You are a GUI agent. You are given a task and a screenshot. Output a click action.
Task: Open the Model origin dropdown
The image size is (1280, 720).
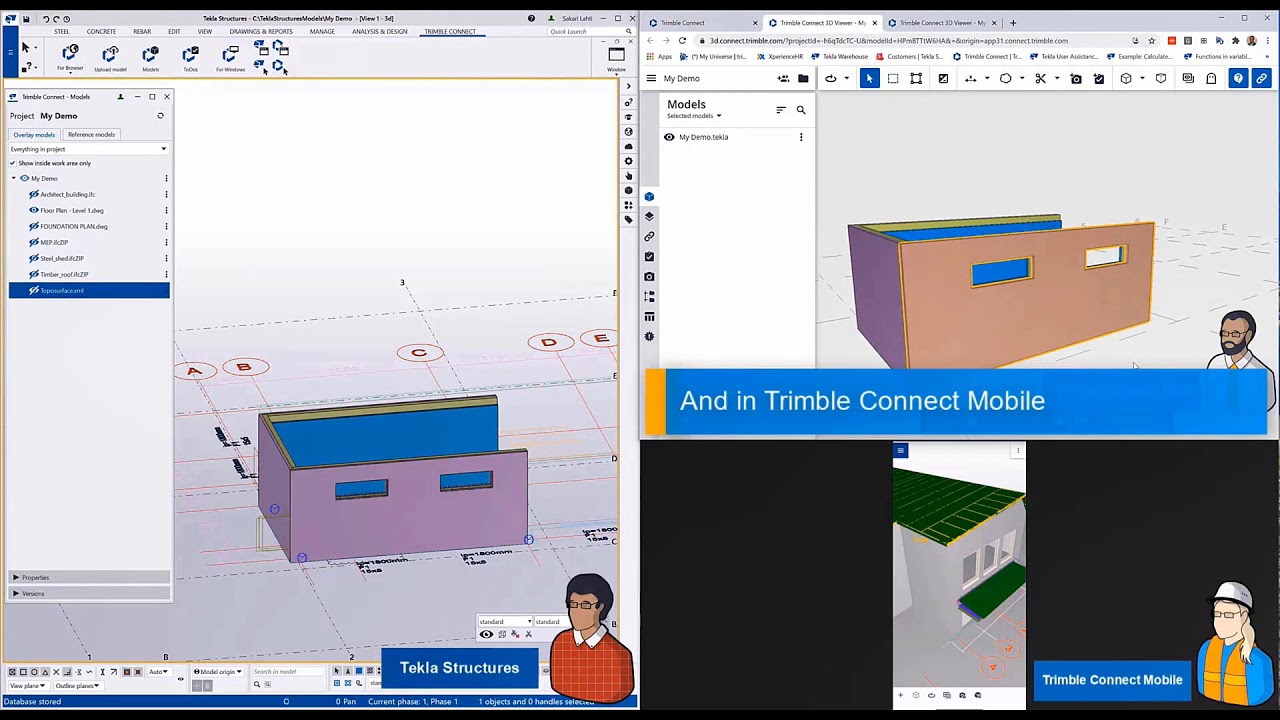[218, 672]
